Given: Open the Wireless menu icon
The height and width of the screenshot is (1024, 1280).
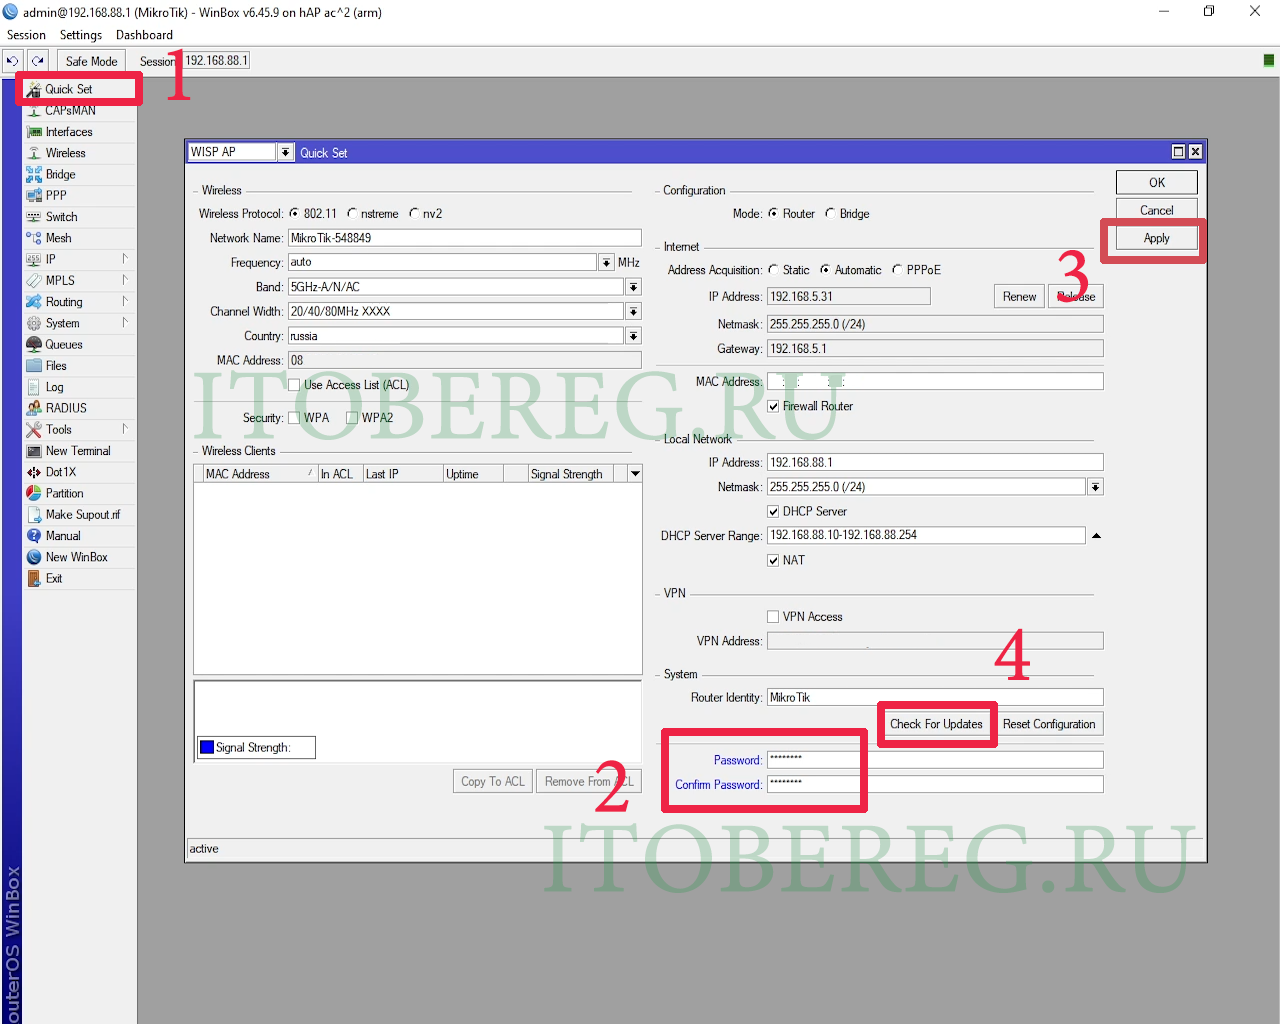Looking at the screenshot, I should (34, 153).
